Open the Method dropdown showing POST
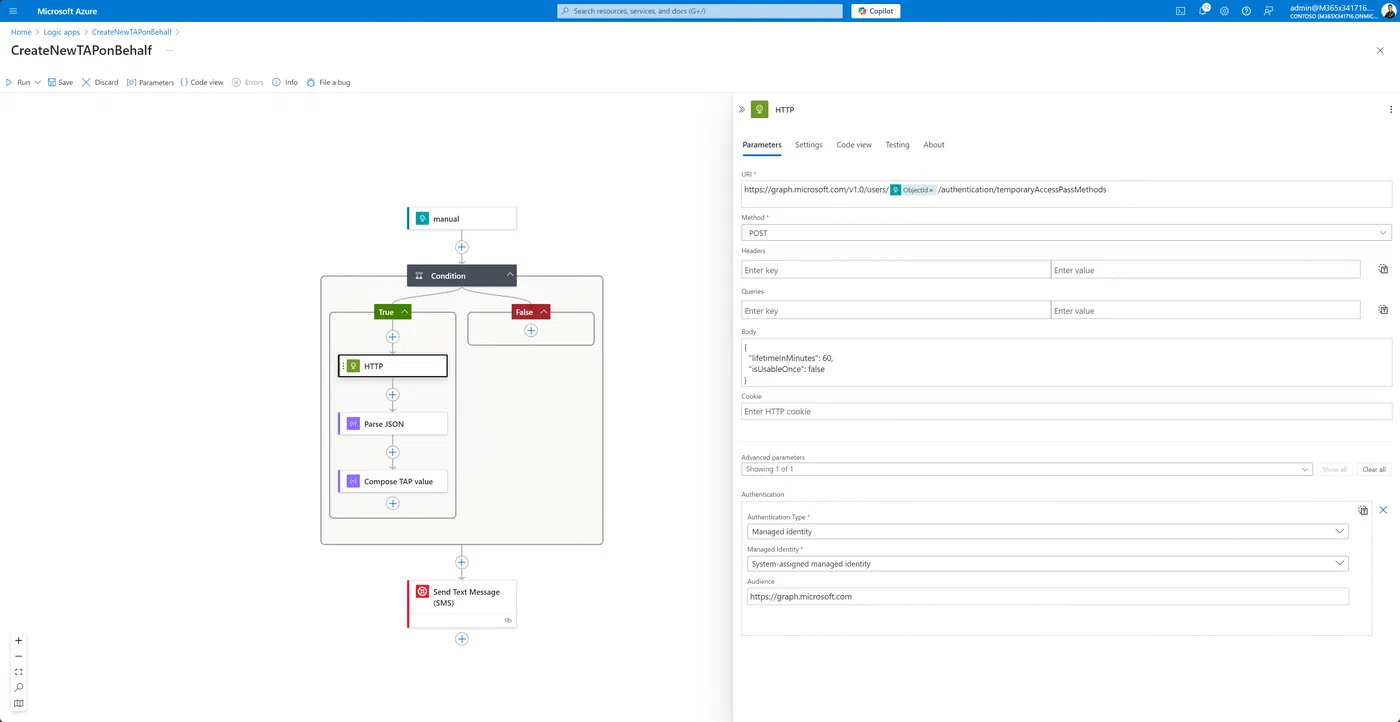Screen dimensions: 1400x722 (x=1066, y=233)
